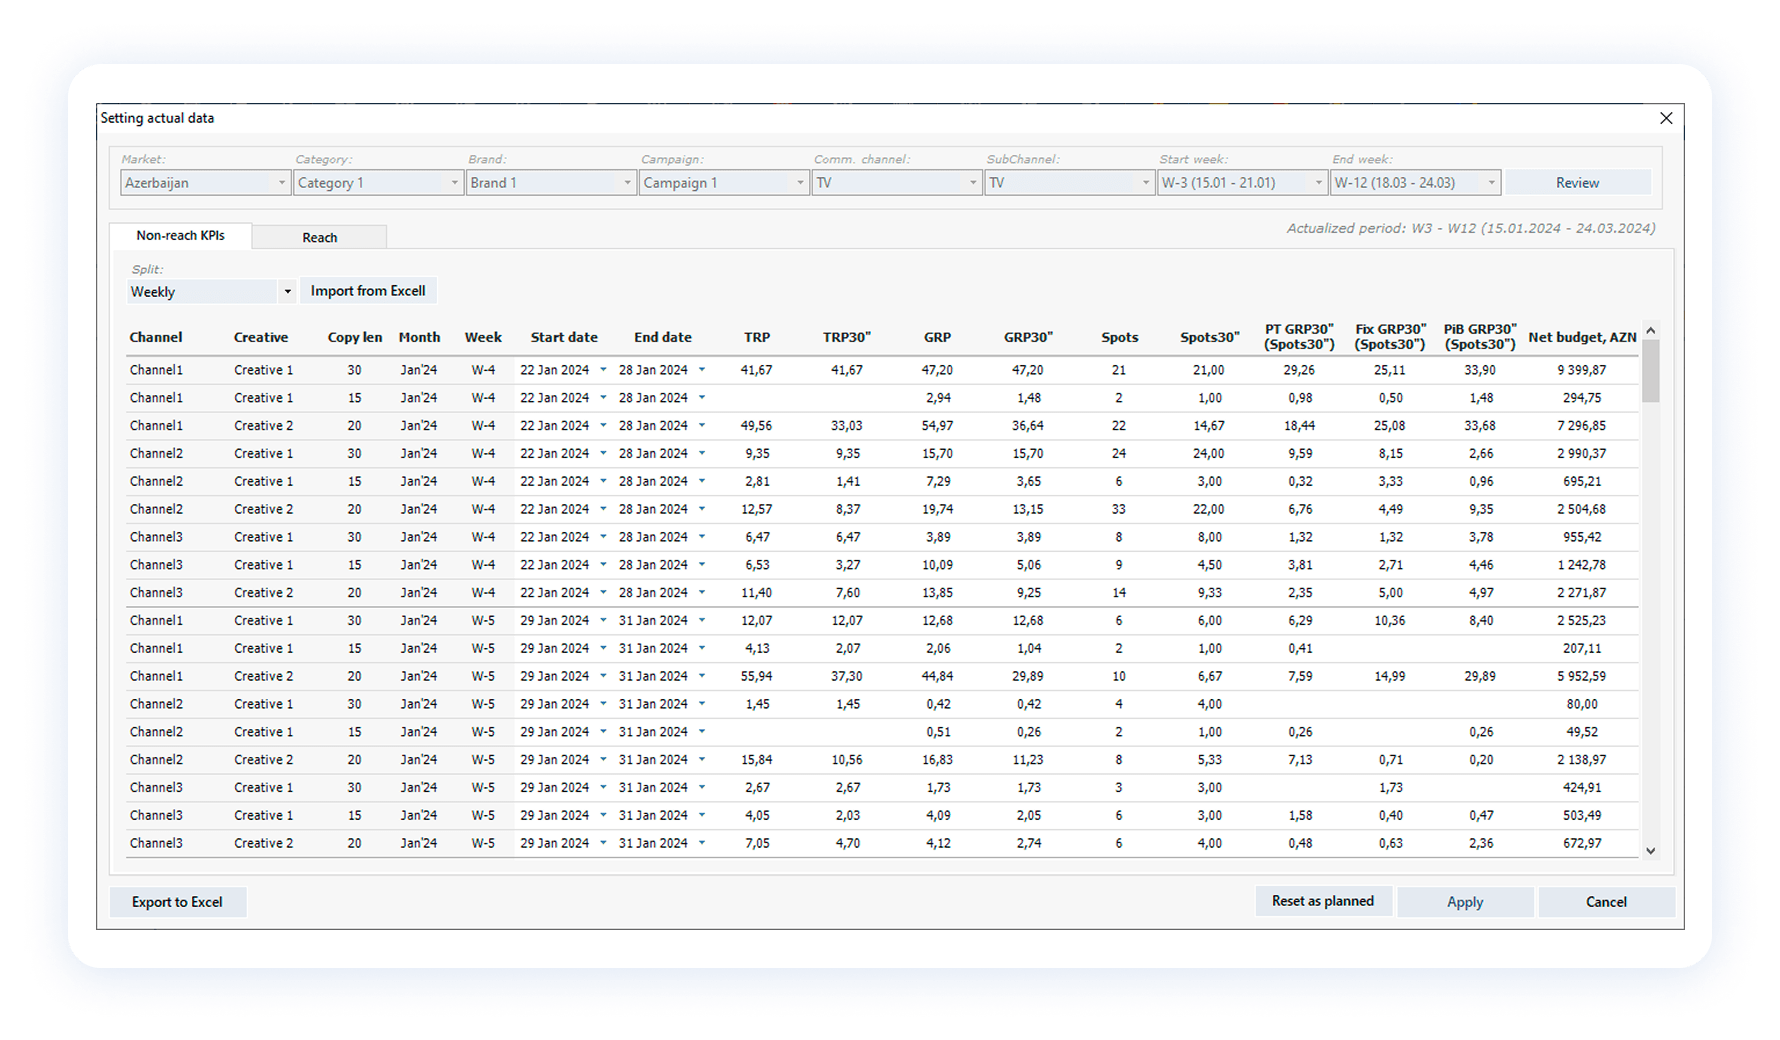This screenshot has width=1780, height=1040.
Task: Click the Cancel button
Action: (1606, 902)
